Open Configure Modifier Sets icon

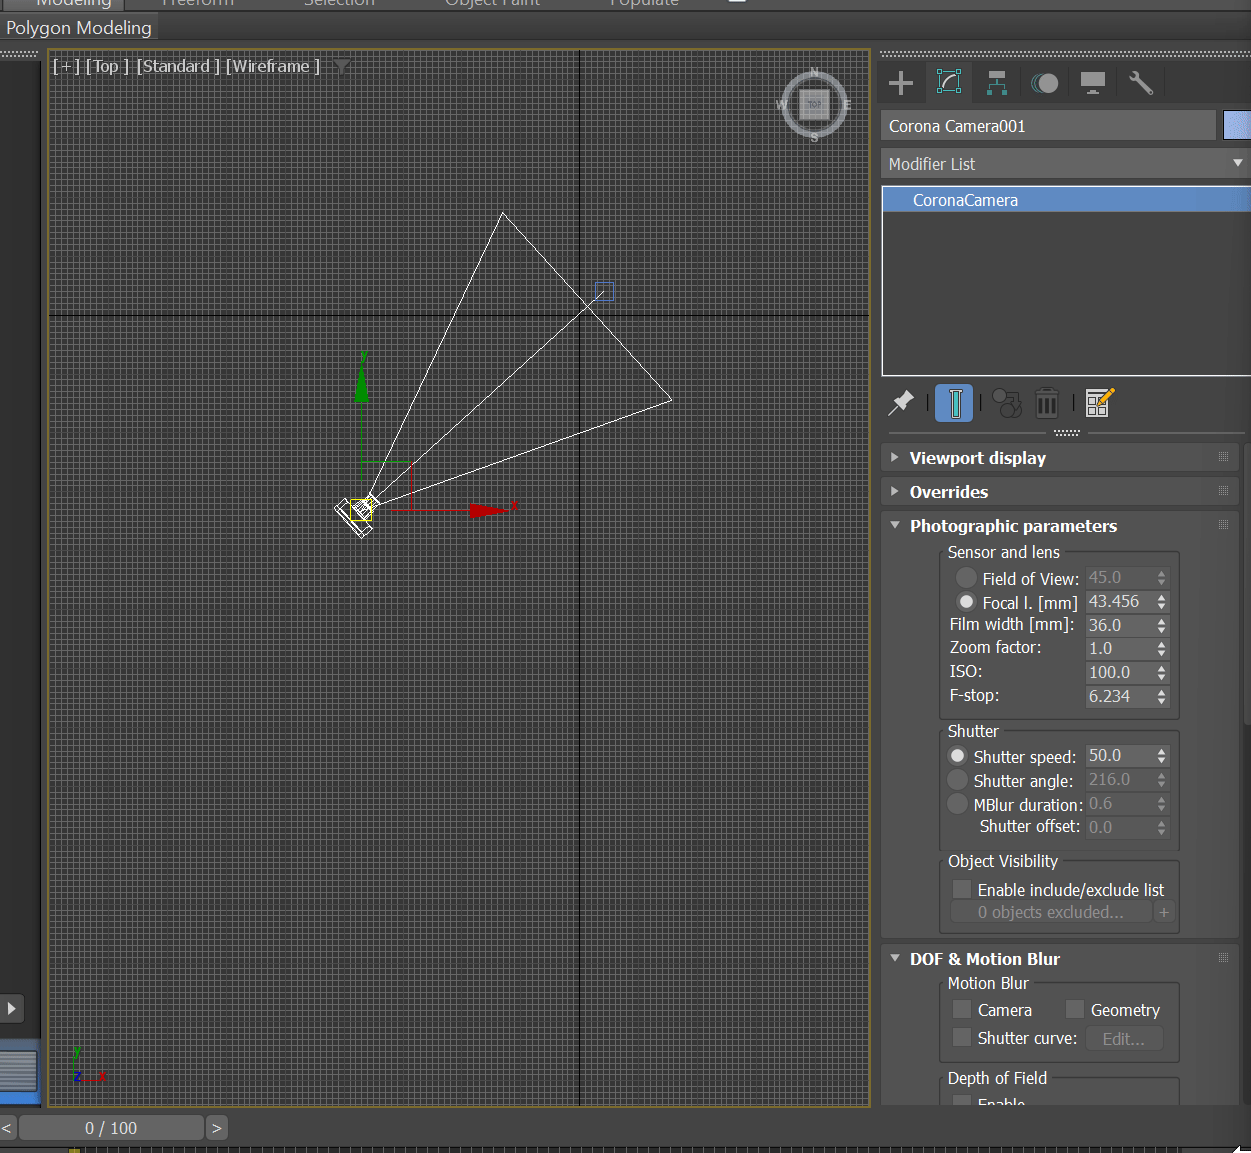pyautogui.click(x=1099, y=403)
